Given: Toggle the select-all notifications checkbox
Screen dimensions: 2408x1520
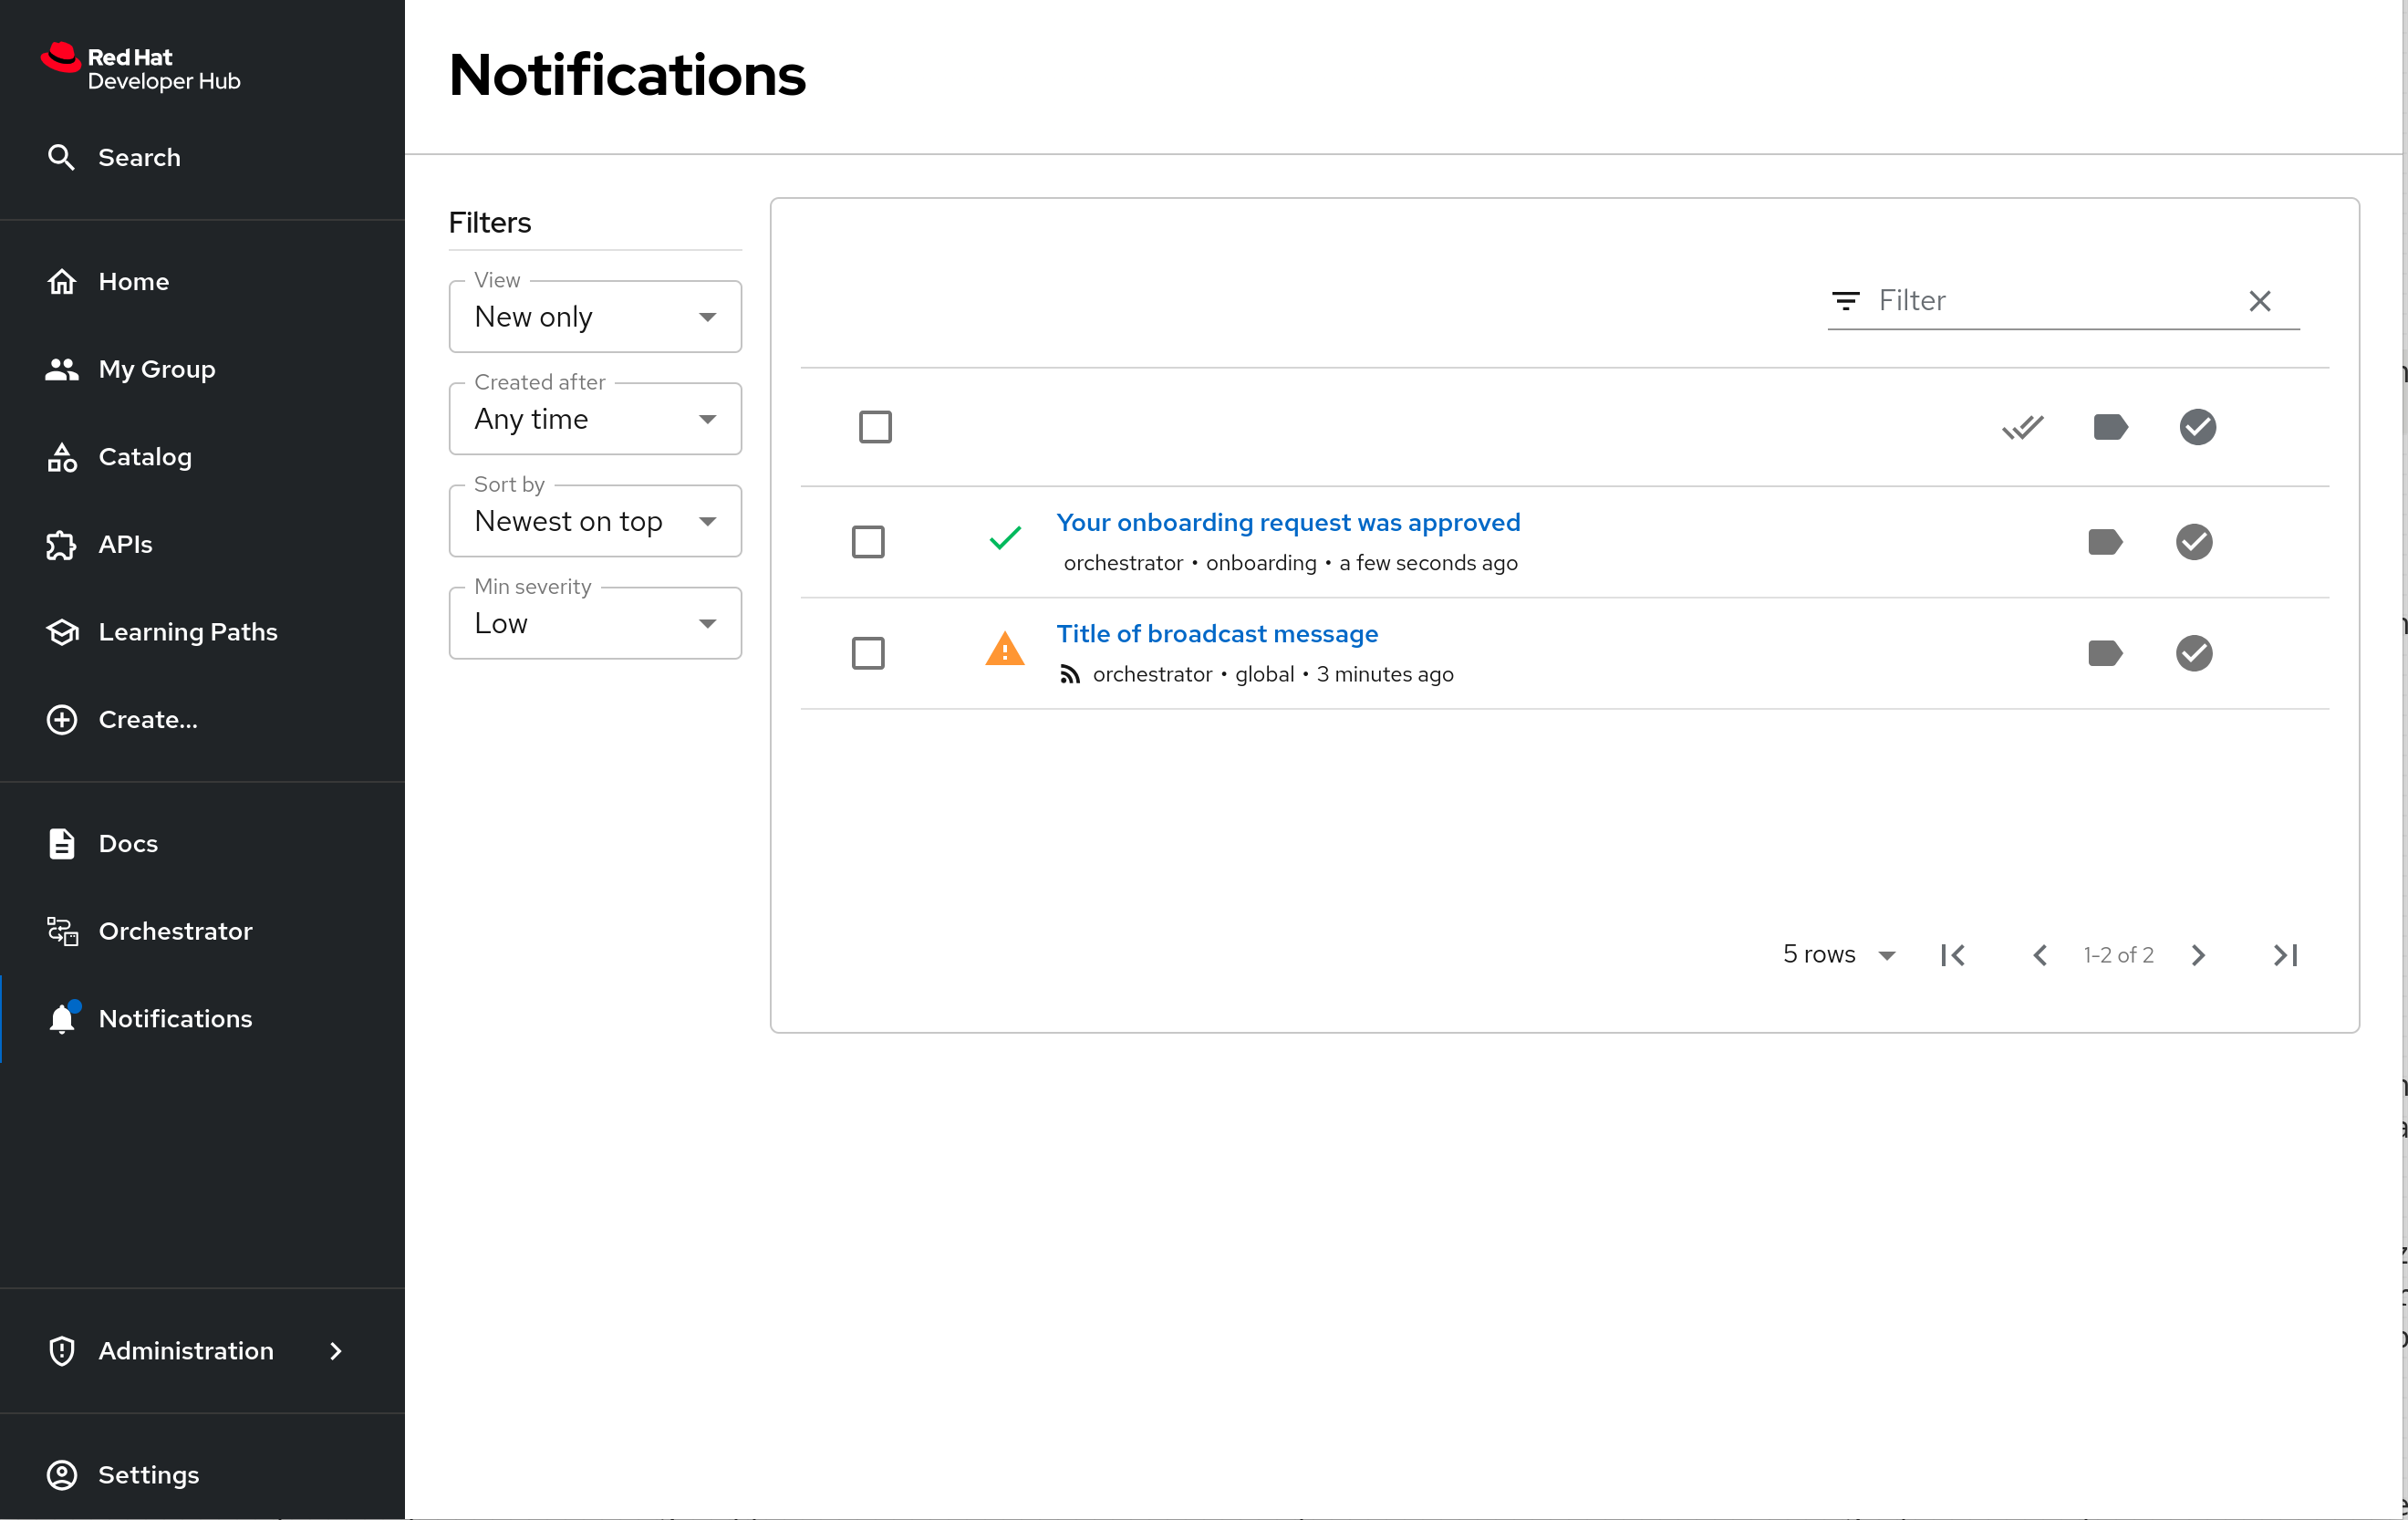Looking at the screenshot, I should 875,427.
